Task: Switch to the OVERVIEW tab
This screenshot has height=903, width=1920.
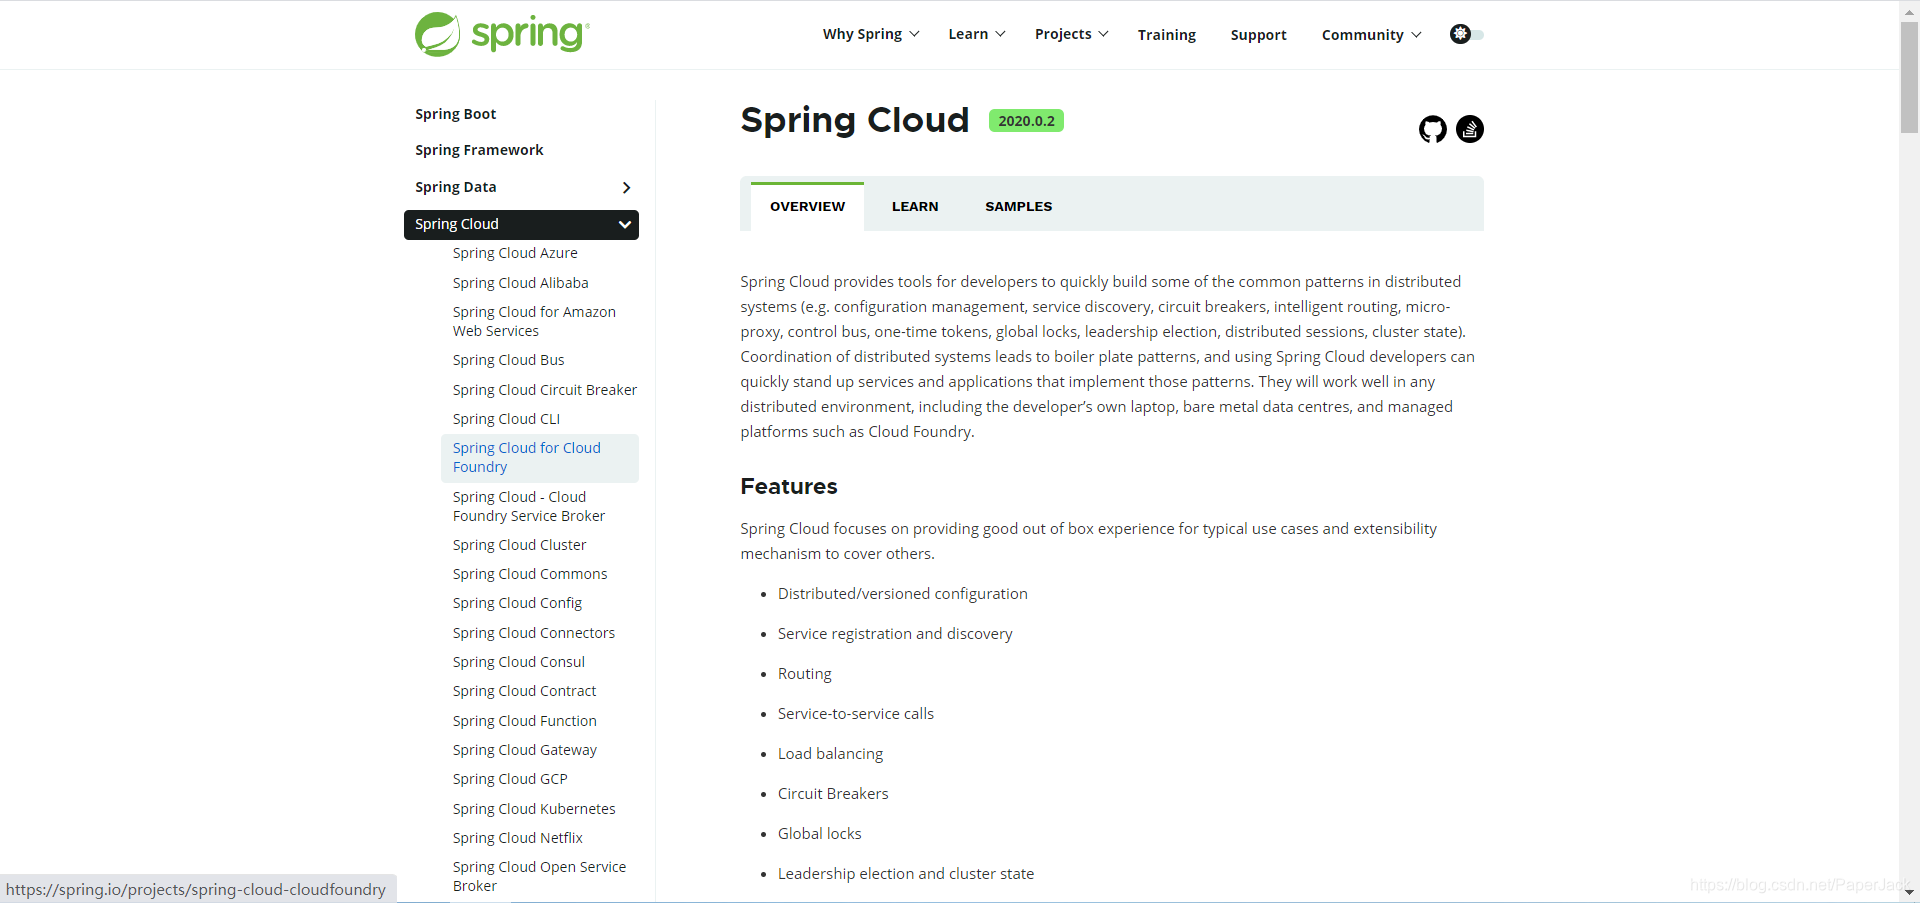Action: (807, 207)
